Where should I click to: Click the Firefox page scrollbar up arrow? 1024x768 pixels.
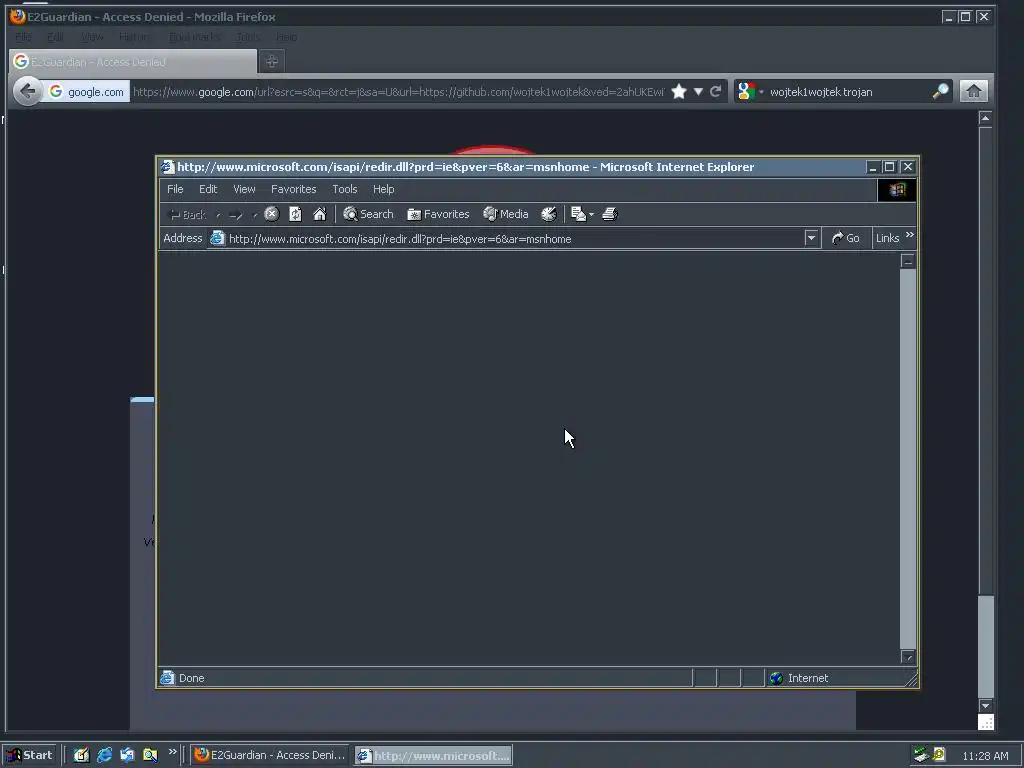click(x=985, y=118)
